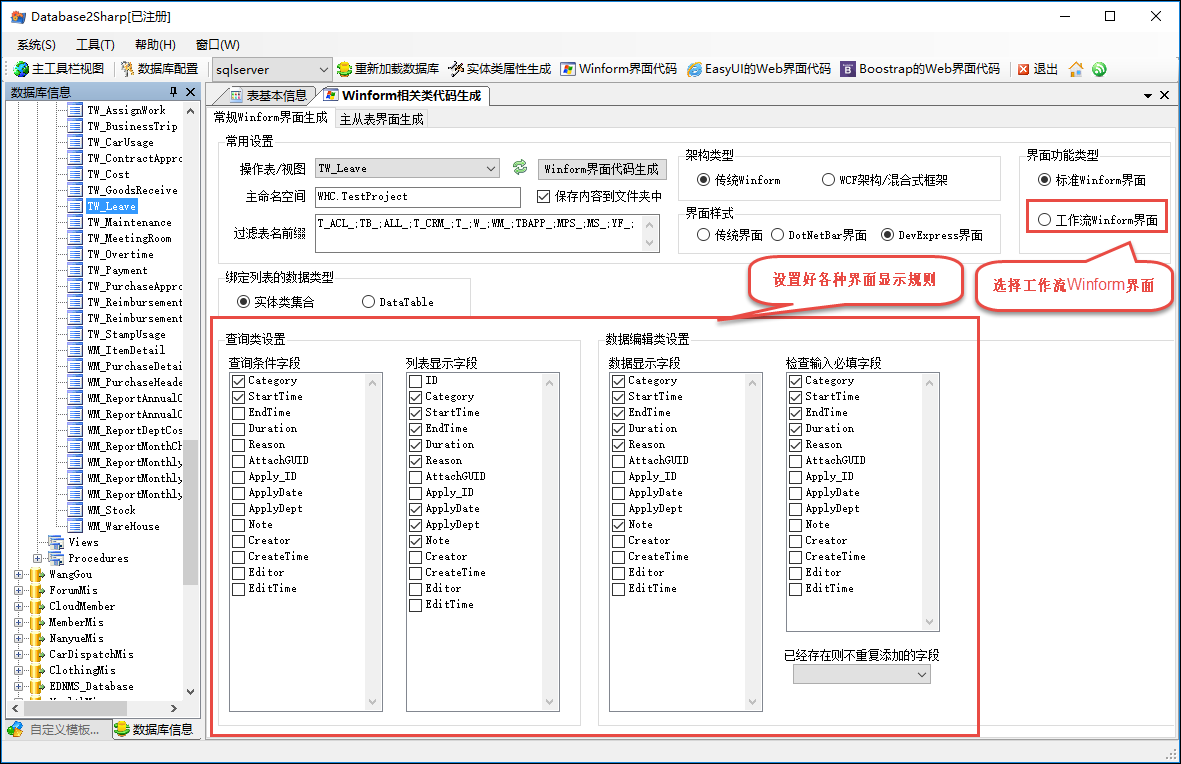
Task: Click the WangGou database icon
Action: click(x=37, y=574)
